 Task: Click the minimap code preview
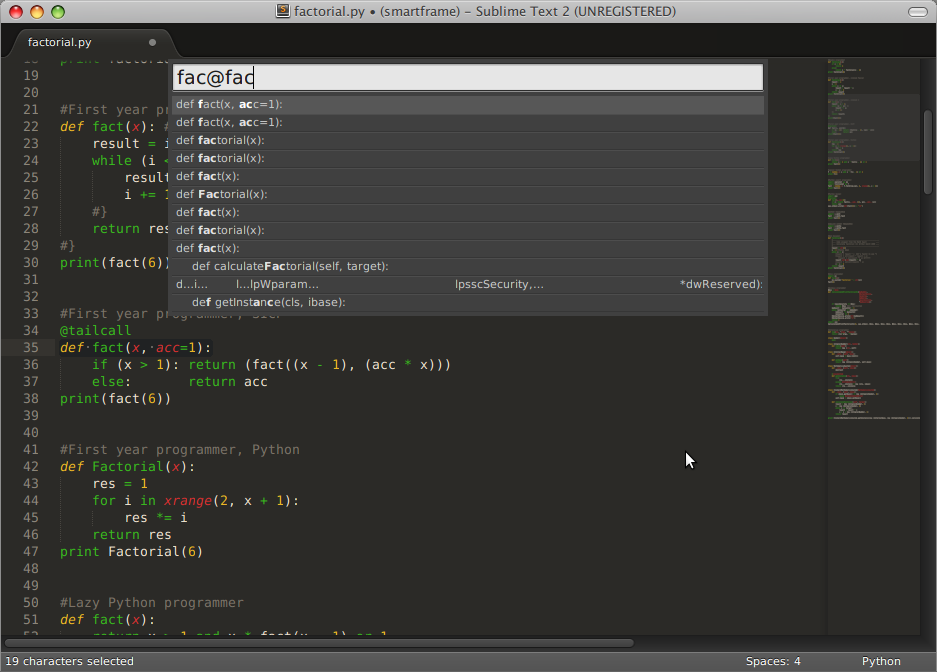[870, 250]
